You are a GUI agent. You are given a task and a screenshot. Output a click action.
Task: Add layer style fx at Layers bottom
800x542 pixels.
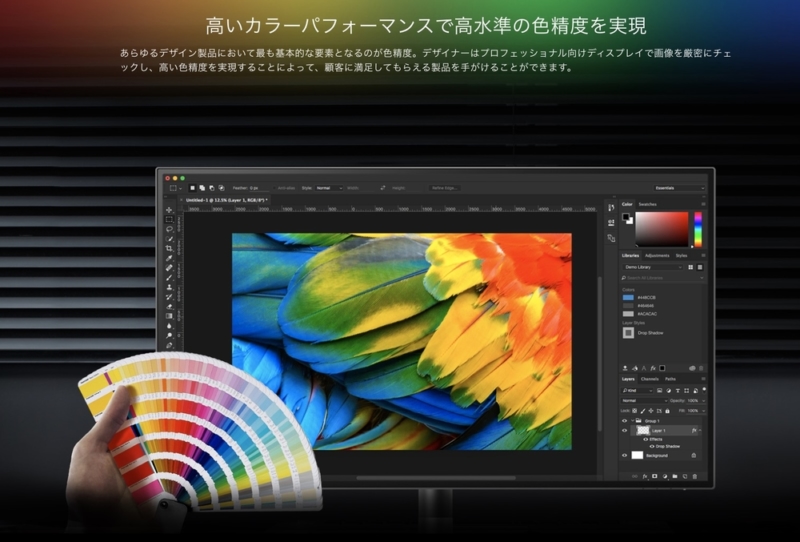point(645,476)
